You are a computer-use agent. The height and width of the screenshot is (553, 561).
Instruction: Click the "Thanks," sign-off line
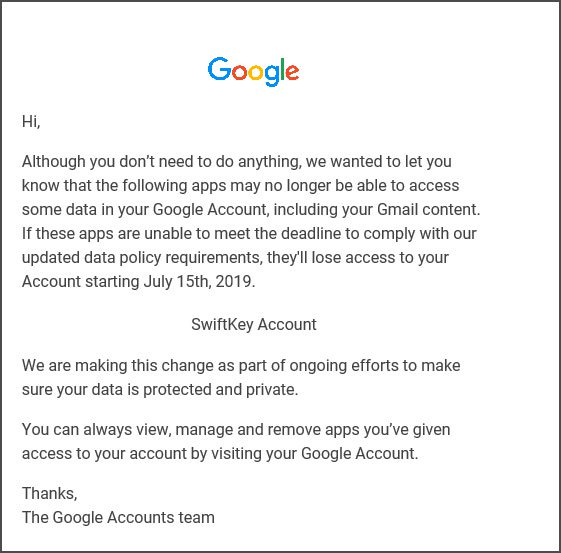[x=50, y=494]
